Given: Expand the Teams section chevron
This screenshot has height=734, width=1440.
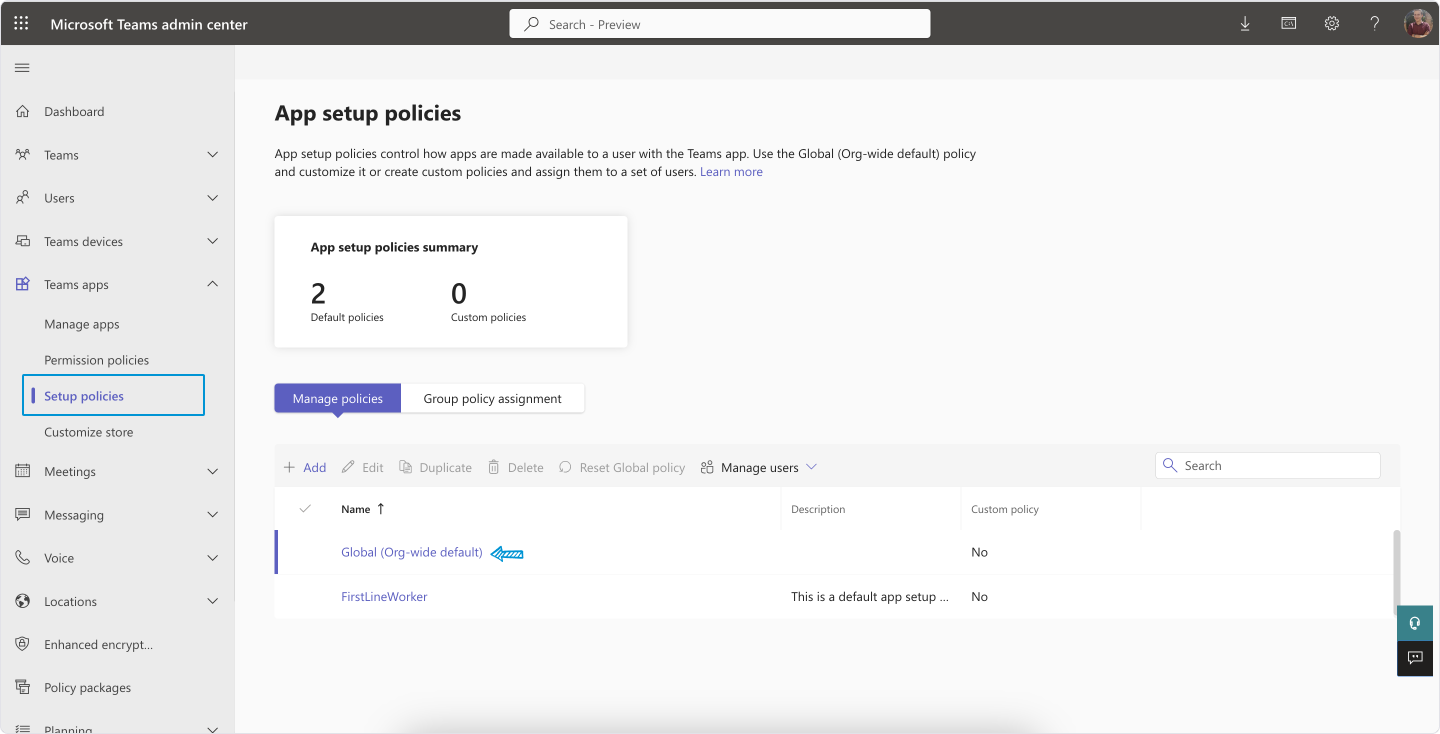Looking at the screenshot, I should click(x=212, y=155).
